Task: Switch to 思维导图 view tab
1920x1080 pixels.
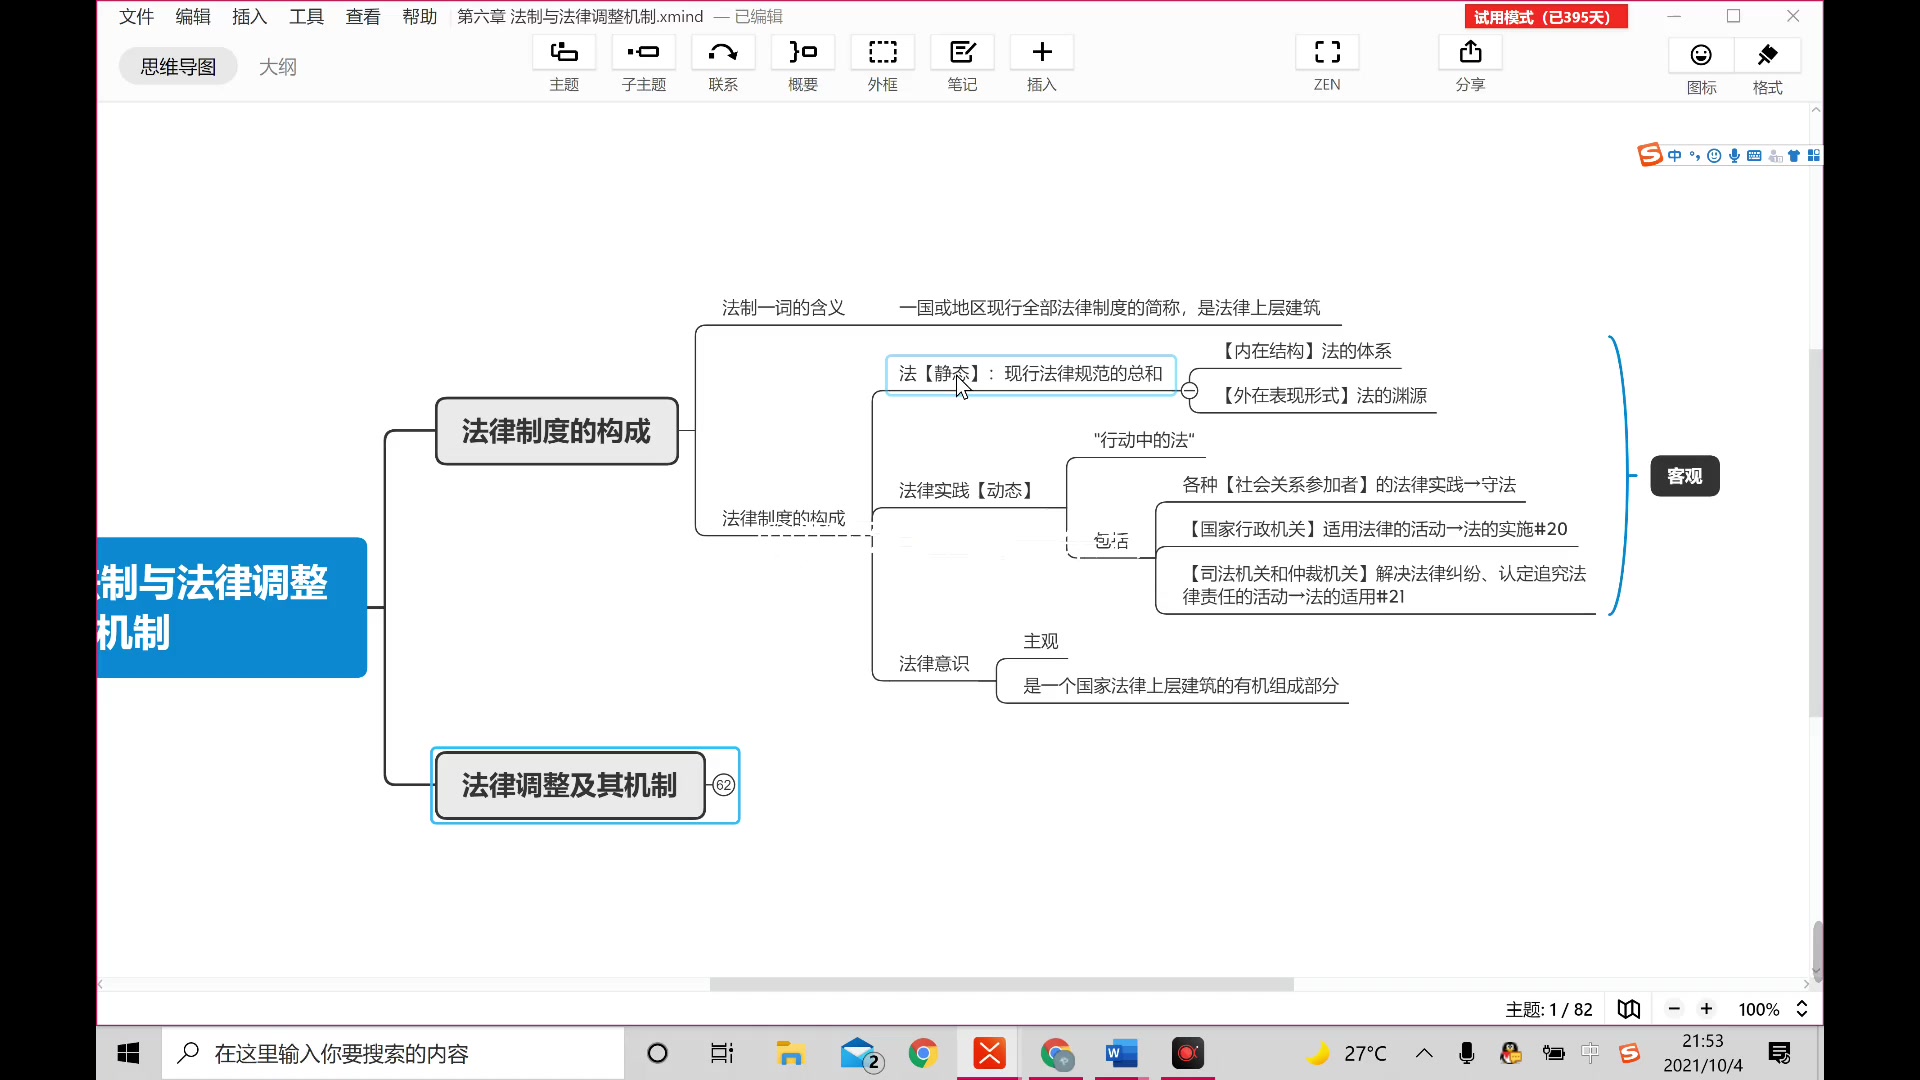Action: [178, 66]
